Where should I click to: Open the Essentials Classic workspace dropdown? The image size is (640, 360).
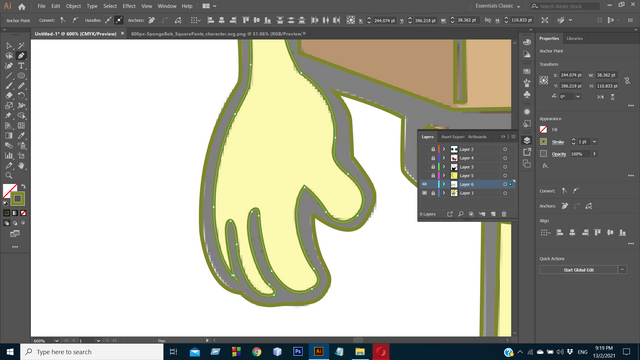click(x=498, y=6)
